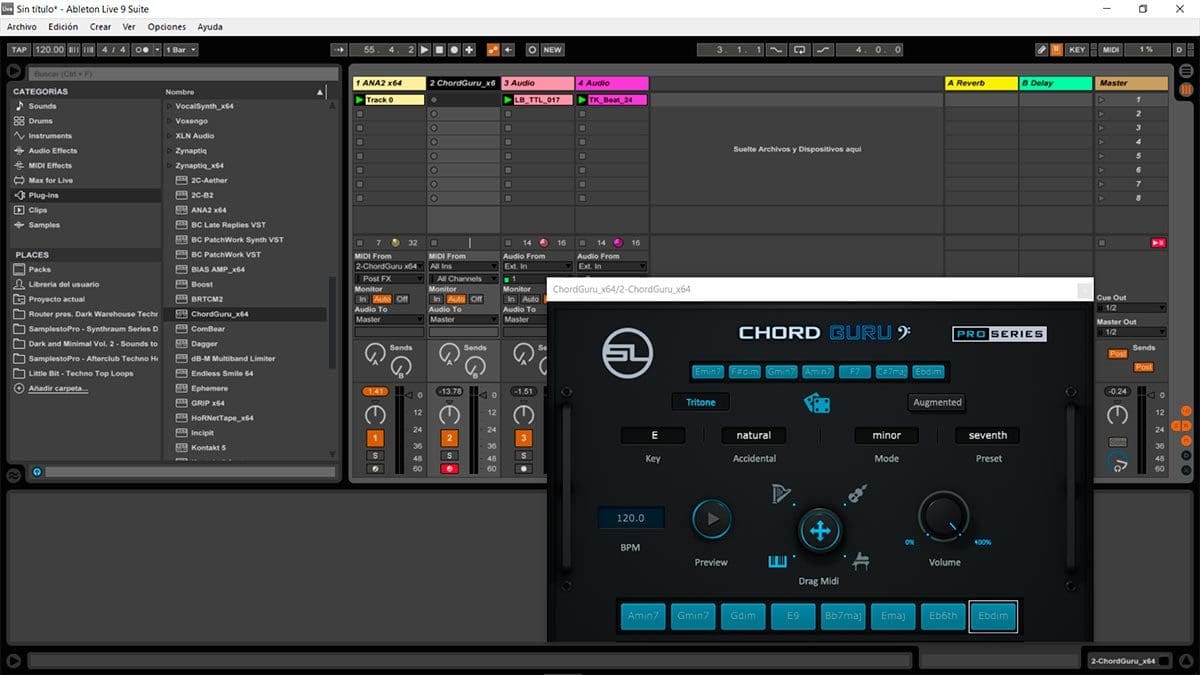Open the Ayuda menu
This screenshot has height=675, width=1200.
(210, 27)
